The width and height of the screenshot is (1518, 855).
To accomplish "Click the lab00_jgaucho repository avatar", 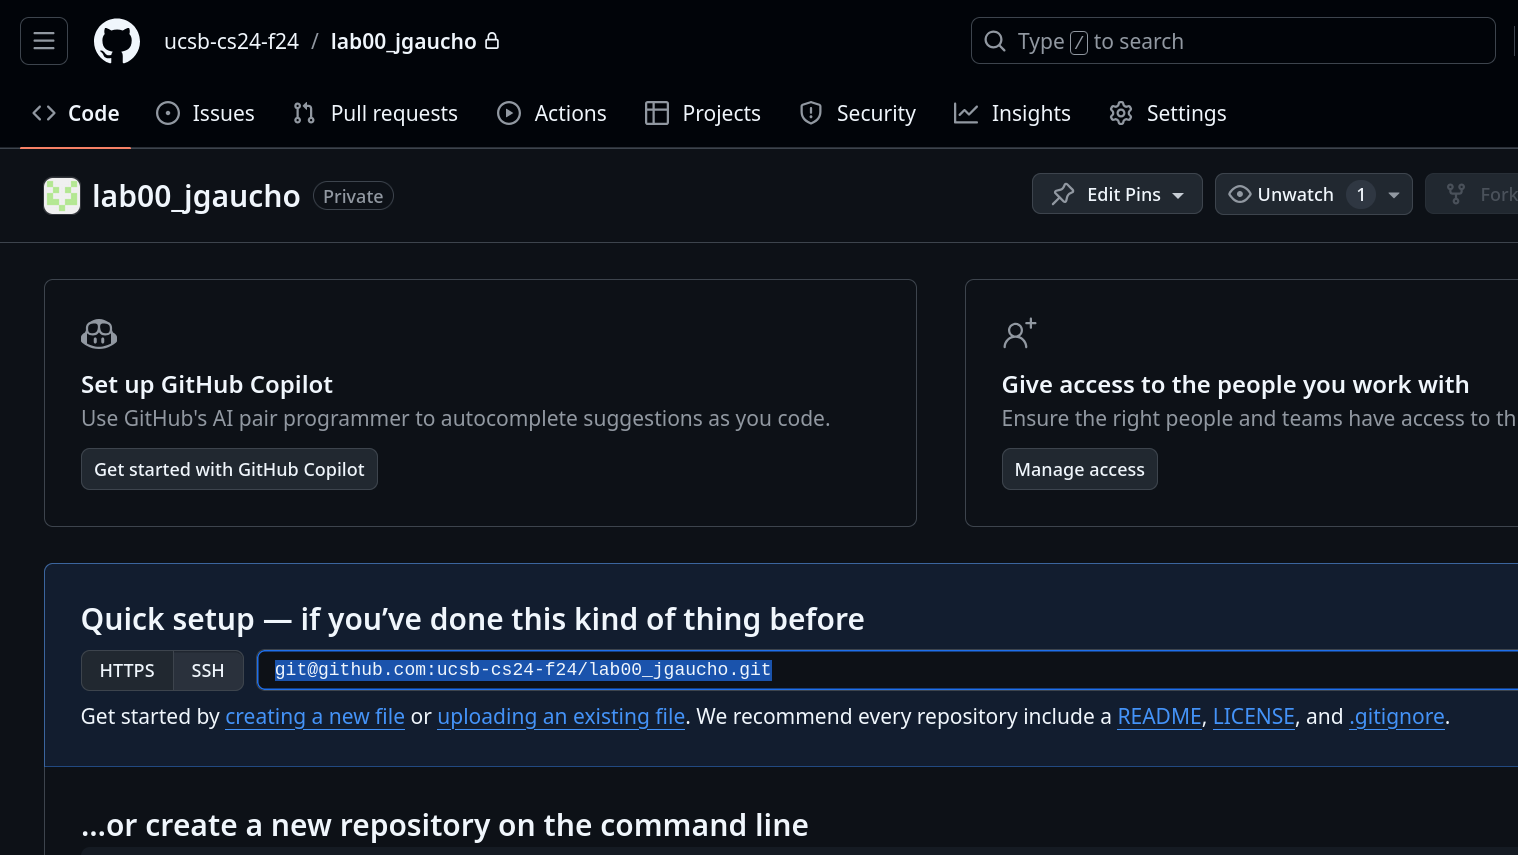I will pos(62,196).
